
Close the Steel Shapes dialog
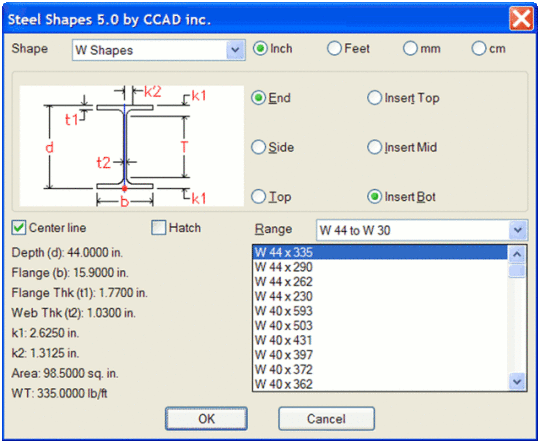521,19
